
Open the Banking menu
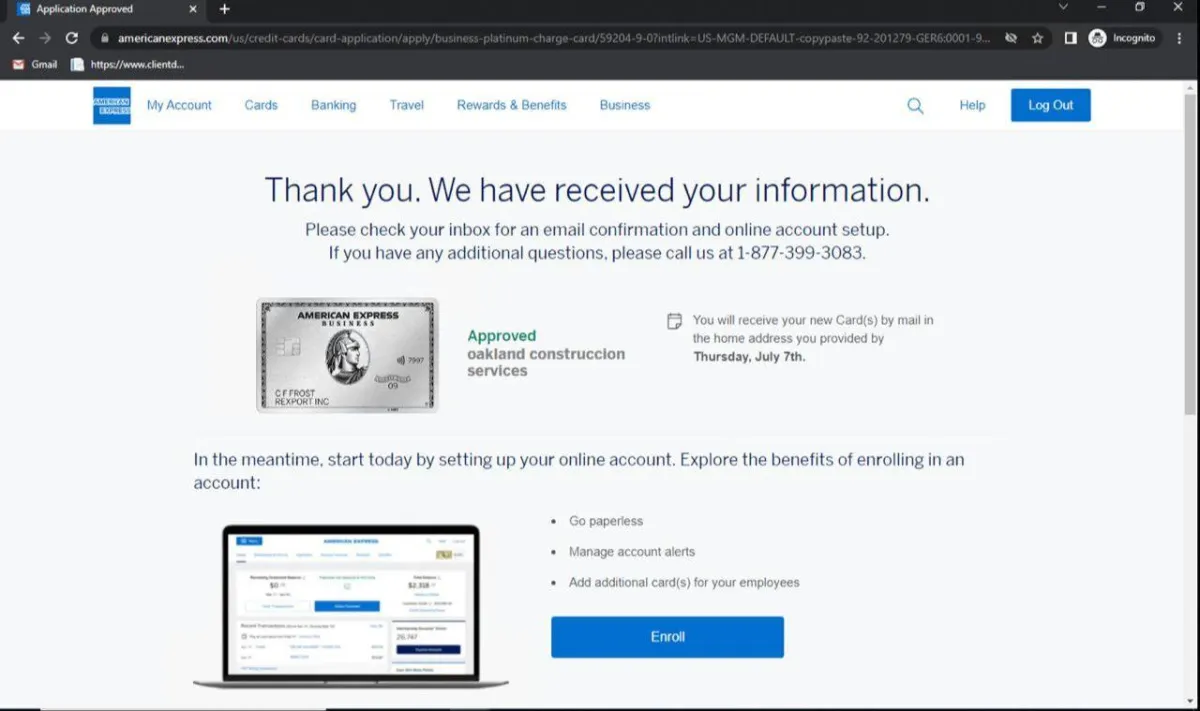(x=333, y=105)
